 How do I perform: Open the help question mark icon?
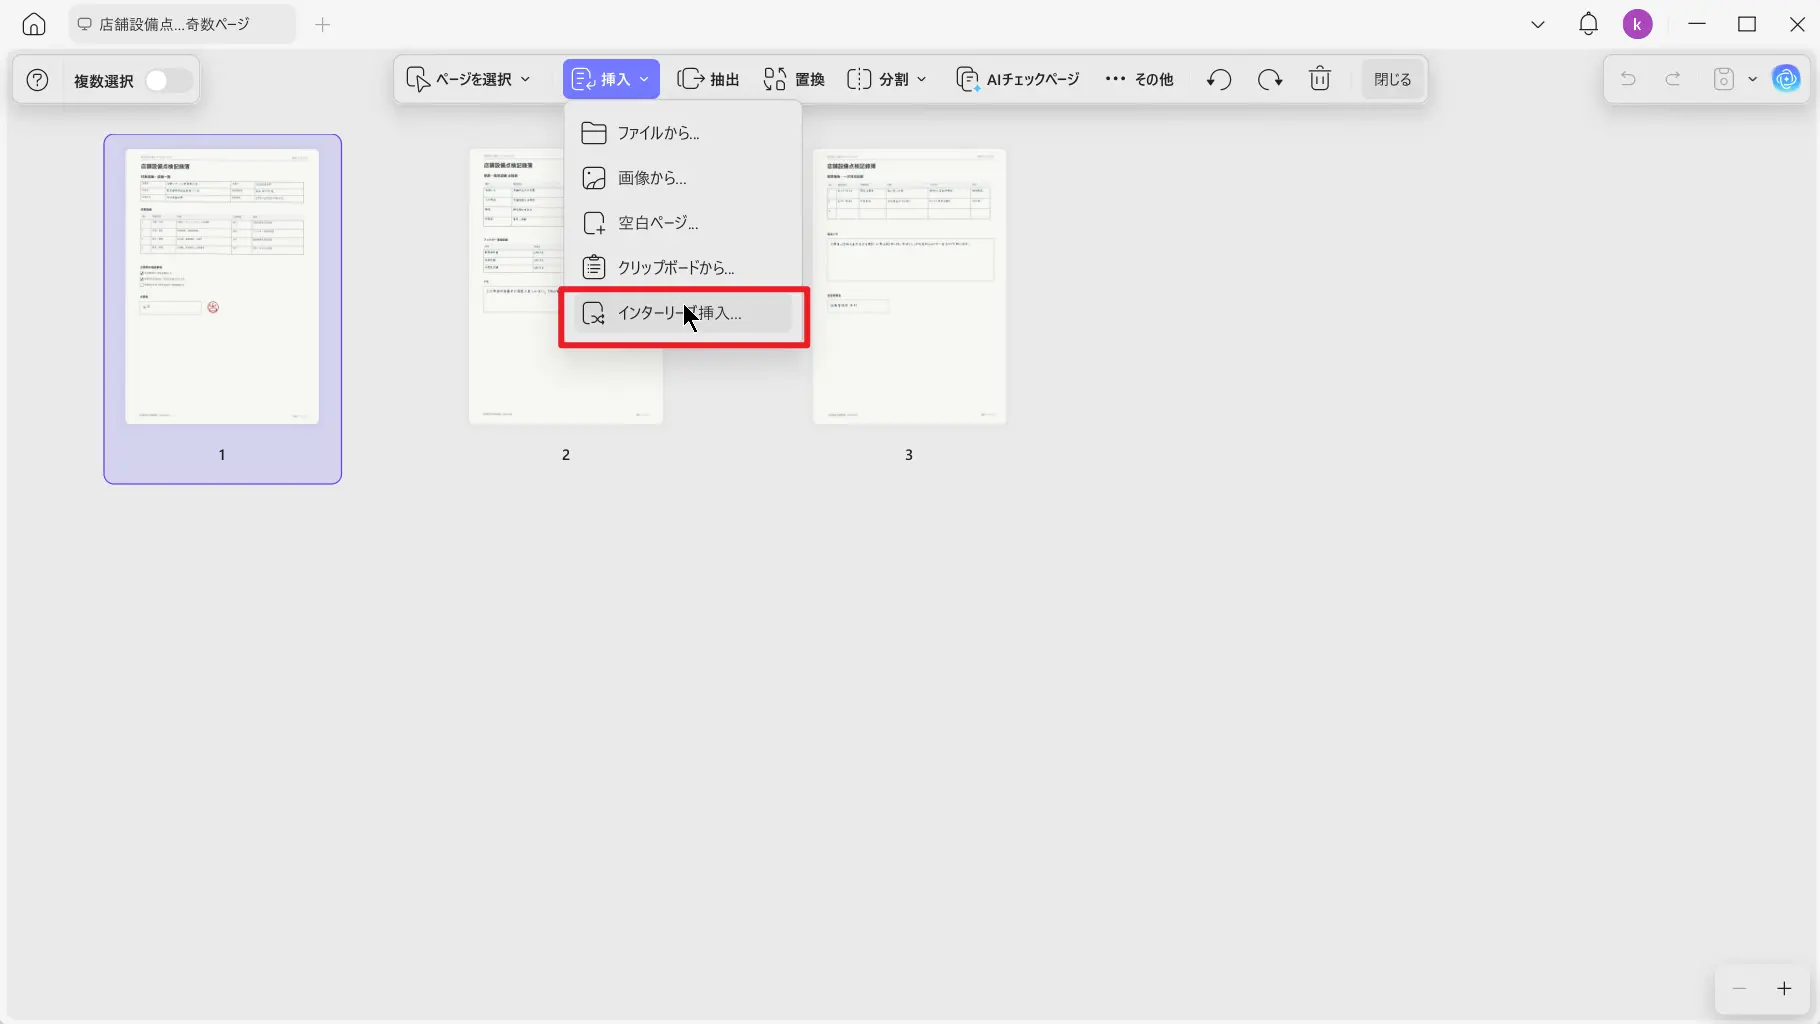tap(37, 80)
